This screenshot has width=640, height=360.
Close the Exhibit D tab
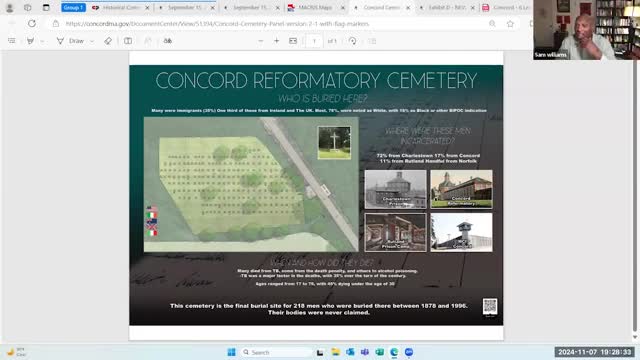point(473,8)
